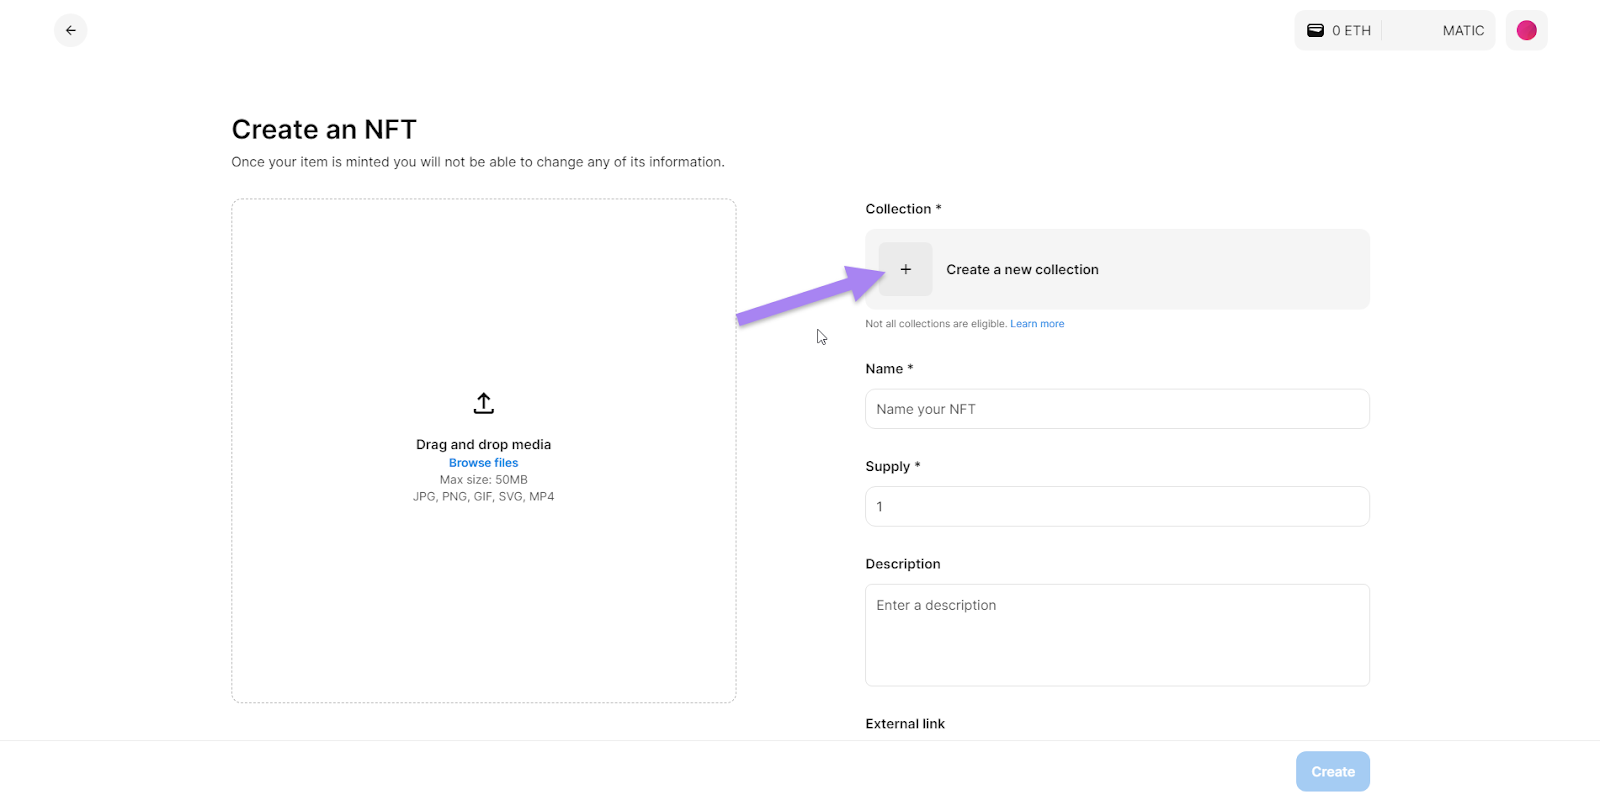
Task: Click the Create button
Action: pyautogui.click(x=1333, y=771)
